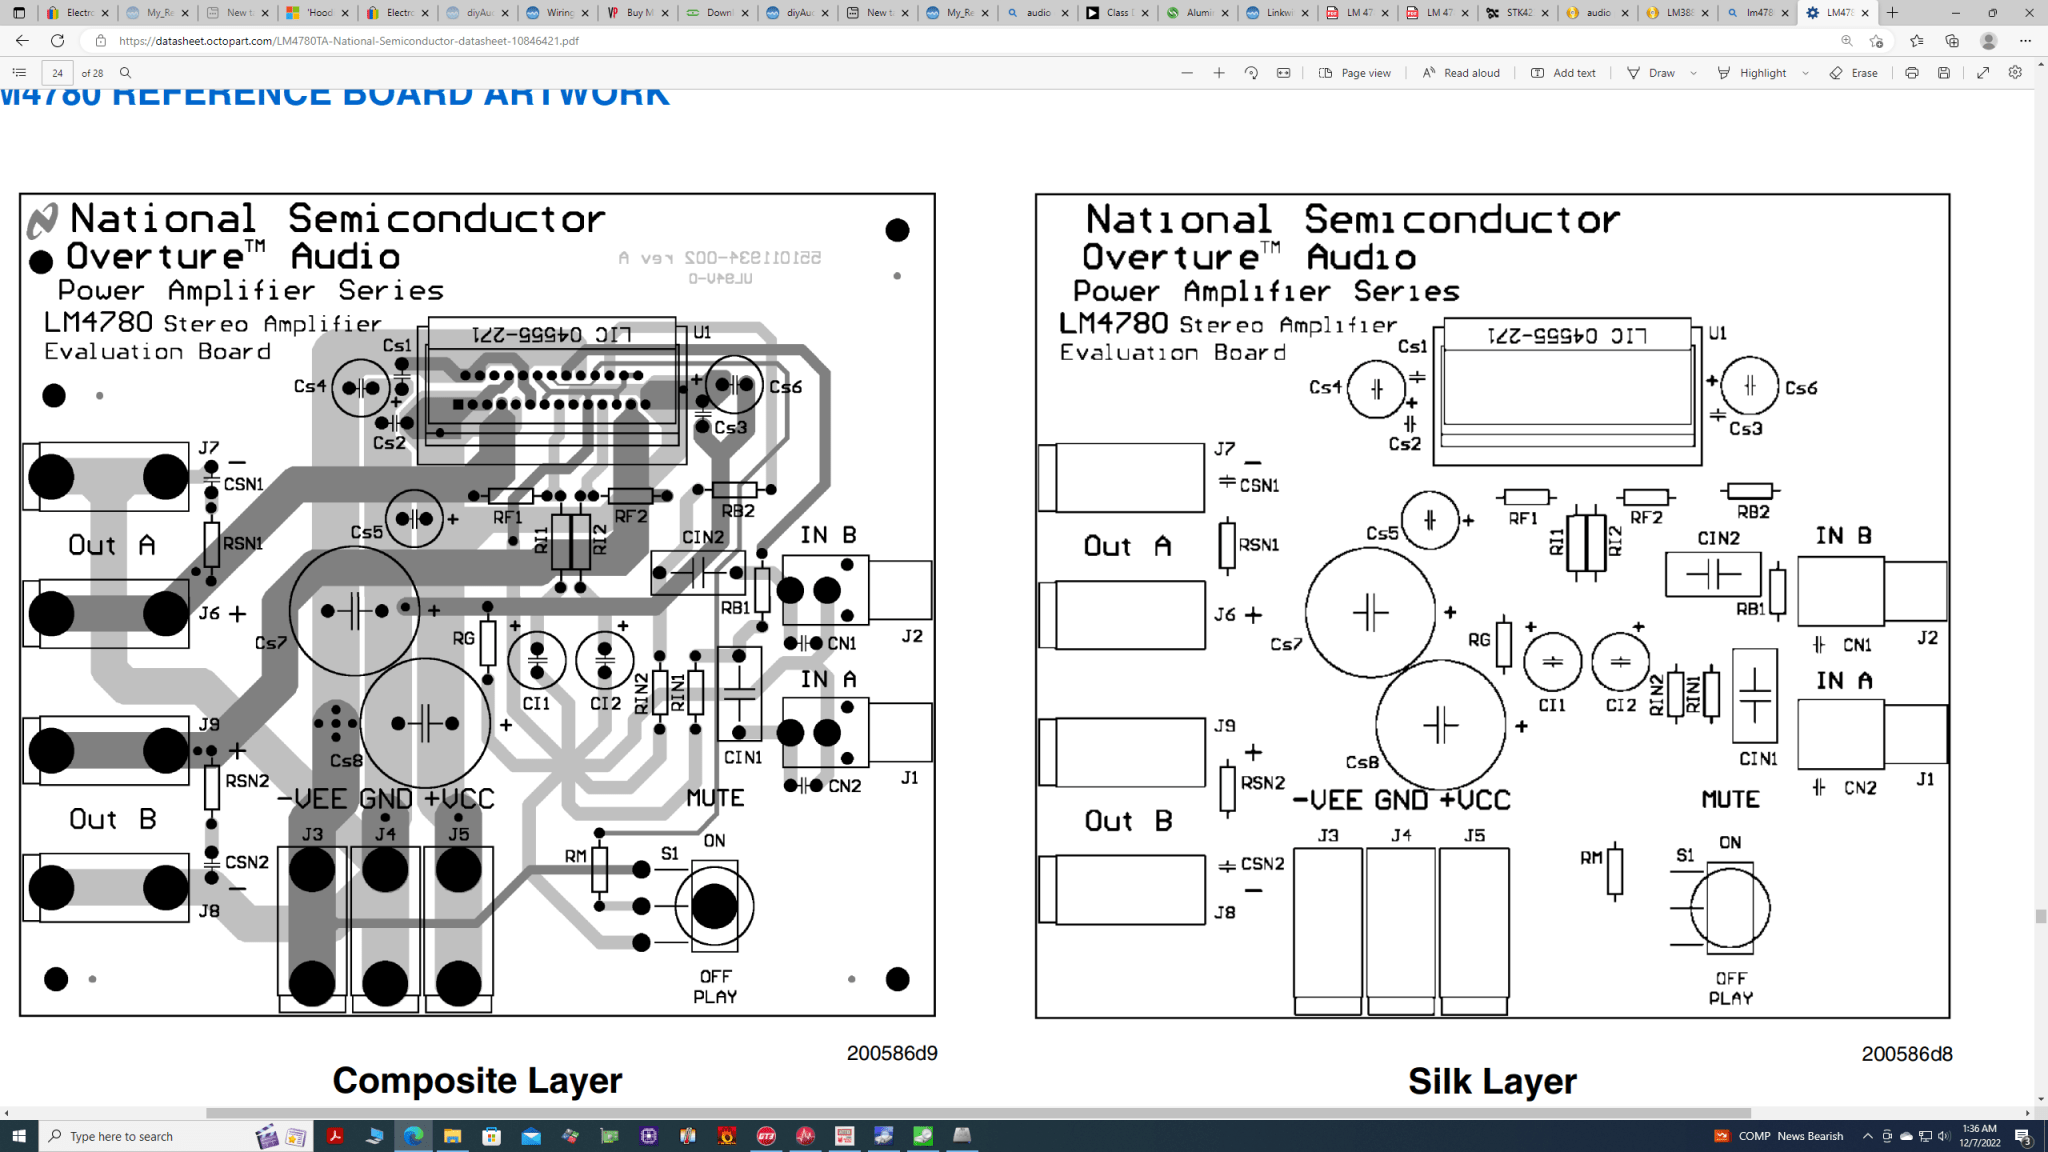Activate the Highlight tool
This screenshot has height=1152, width=2048.
click(x=1752, y=73)
